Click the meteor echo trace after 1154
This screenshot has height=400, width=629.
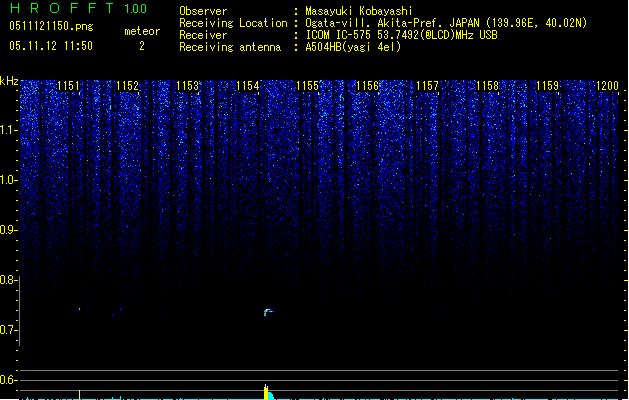pos(268,312)
